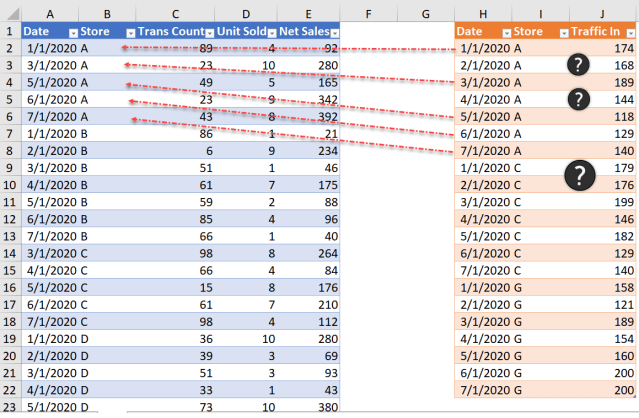Click Traffic In value 174

(x=602, y=48)
